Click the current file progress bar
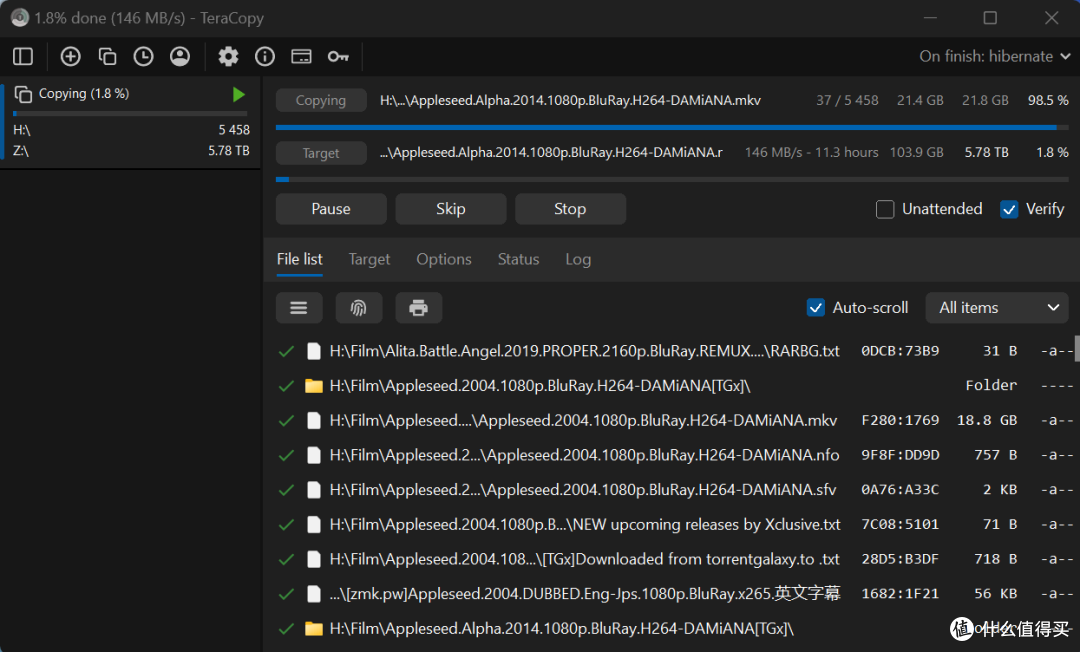The height and width of the screenshot is (652, 1080). [x=672, y=127]
